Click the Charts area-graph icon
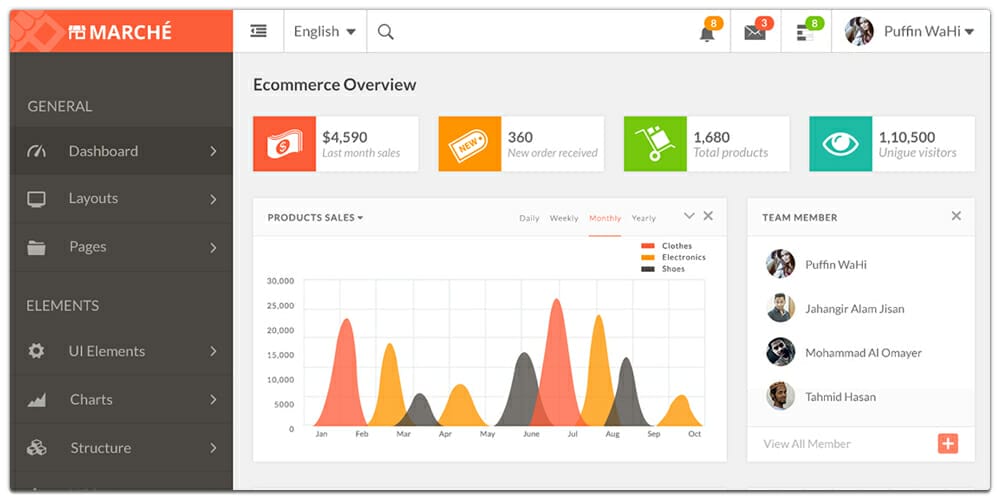Viewport: 1000px width, 500px height. click(36, 400)
